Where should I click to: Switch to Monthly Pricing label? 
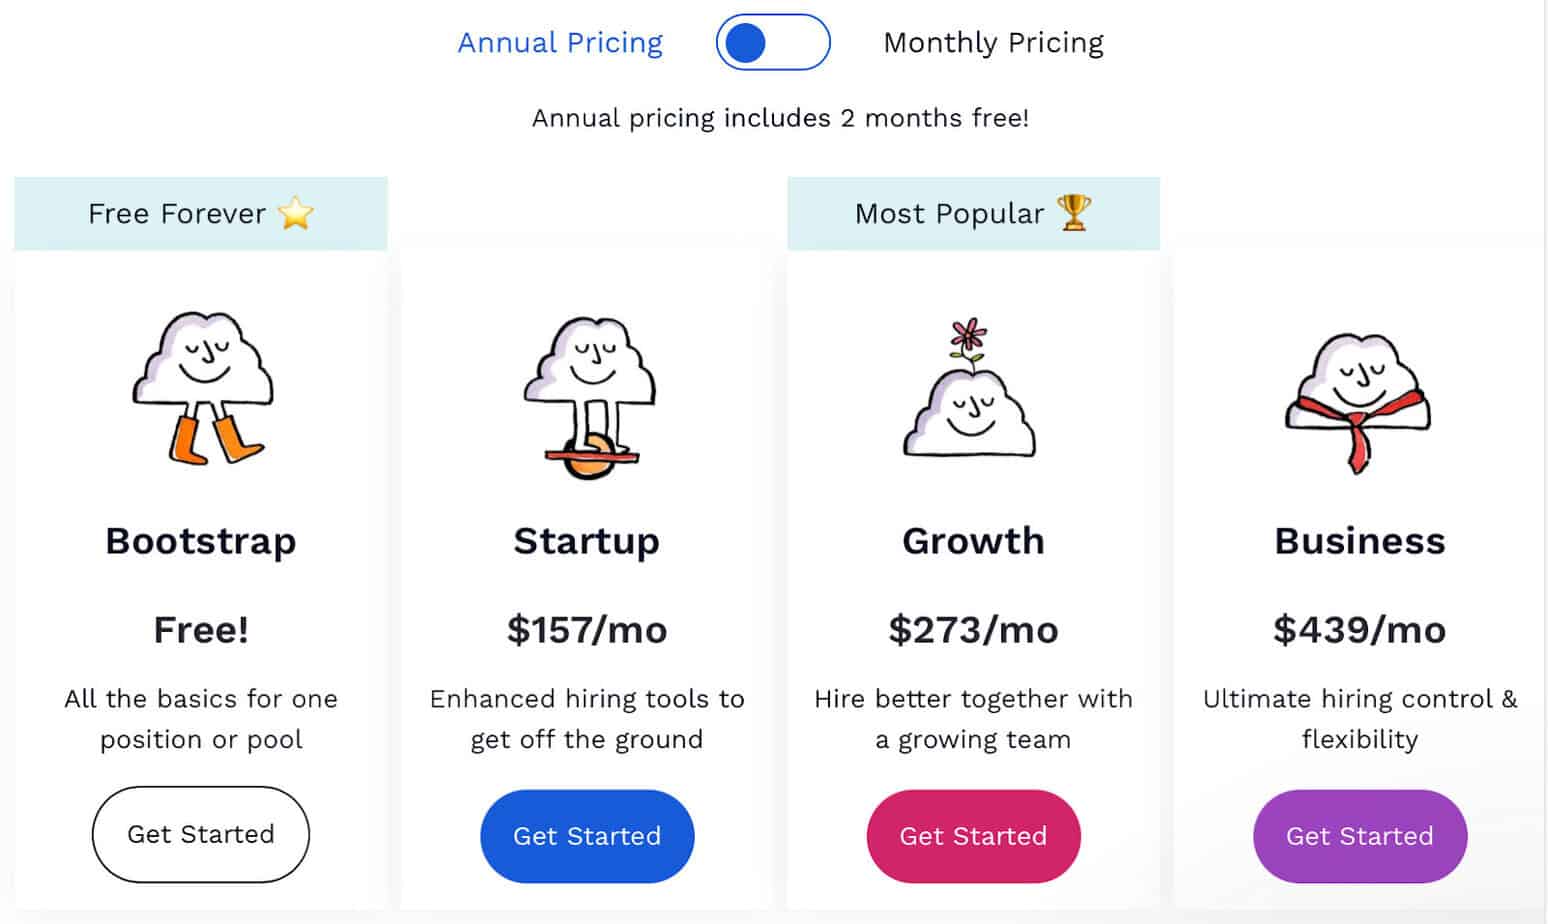tap(993, 43)
